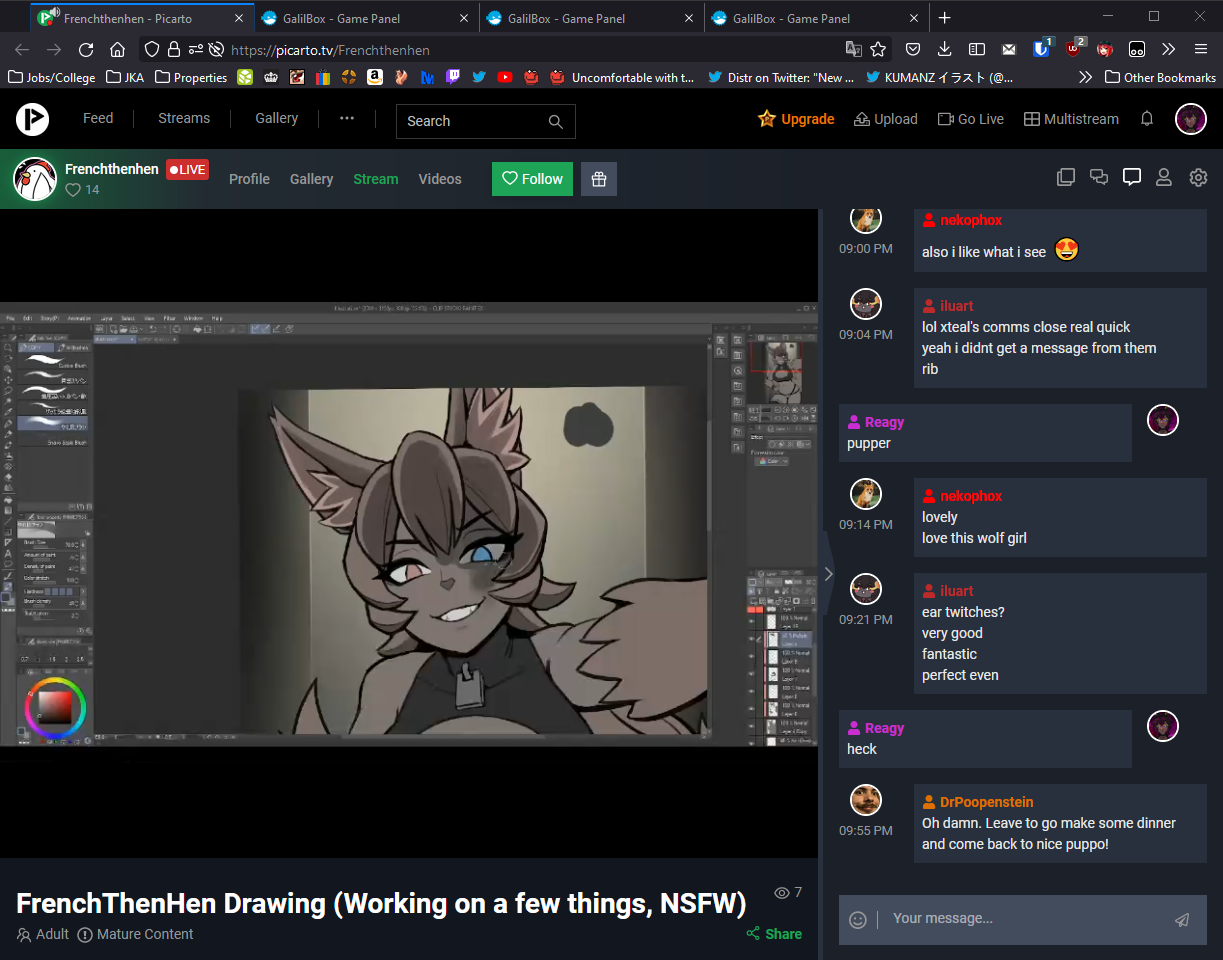This screenshot has height=960, width=1223.
Task: Click the Picarto logo in the header
Action: pyautogui.click(x=32, y=120)
